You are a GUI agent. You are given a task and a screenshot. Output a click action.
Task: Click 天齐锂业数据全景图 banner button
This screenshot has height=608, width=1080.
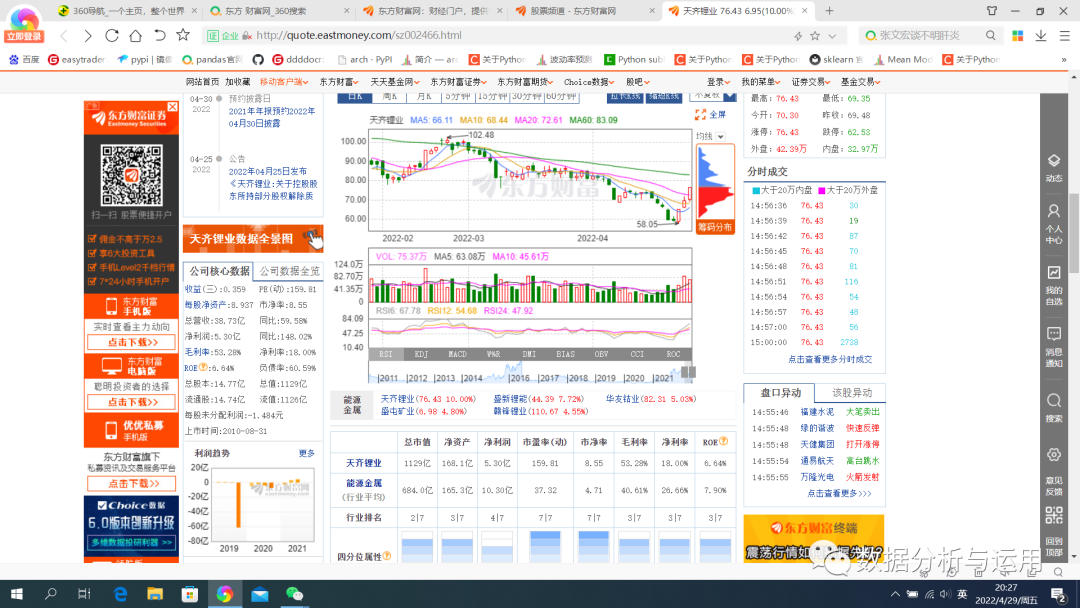(253, 239)
